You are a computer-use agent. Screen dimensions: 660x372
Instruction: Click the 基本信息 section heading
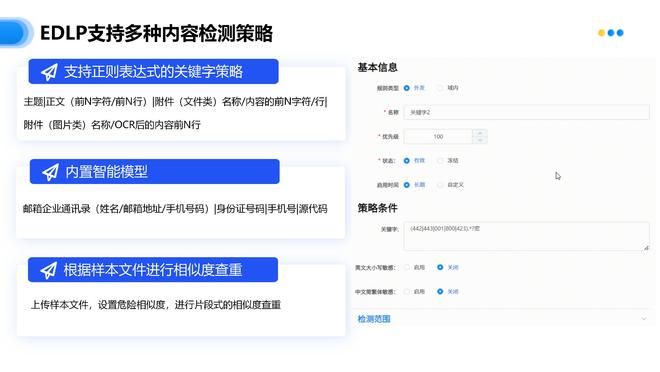click(x=377, y=67)
